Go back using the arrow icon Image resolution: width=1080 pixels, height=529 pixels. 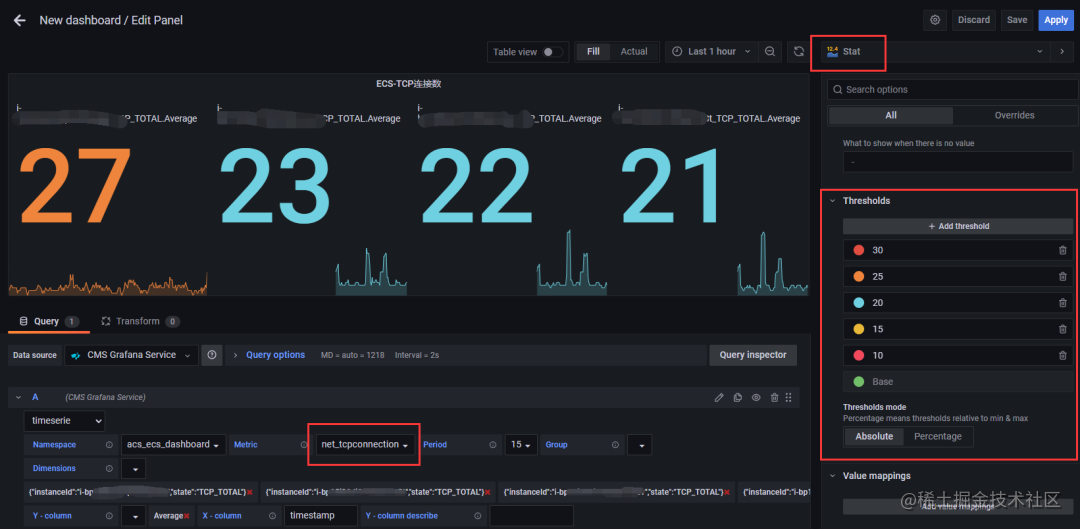19,21
